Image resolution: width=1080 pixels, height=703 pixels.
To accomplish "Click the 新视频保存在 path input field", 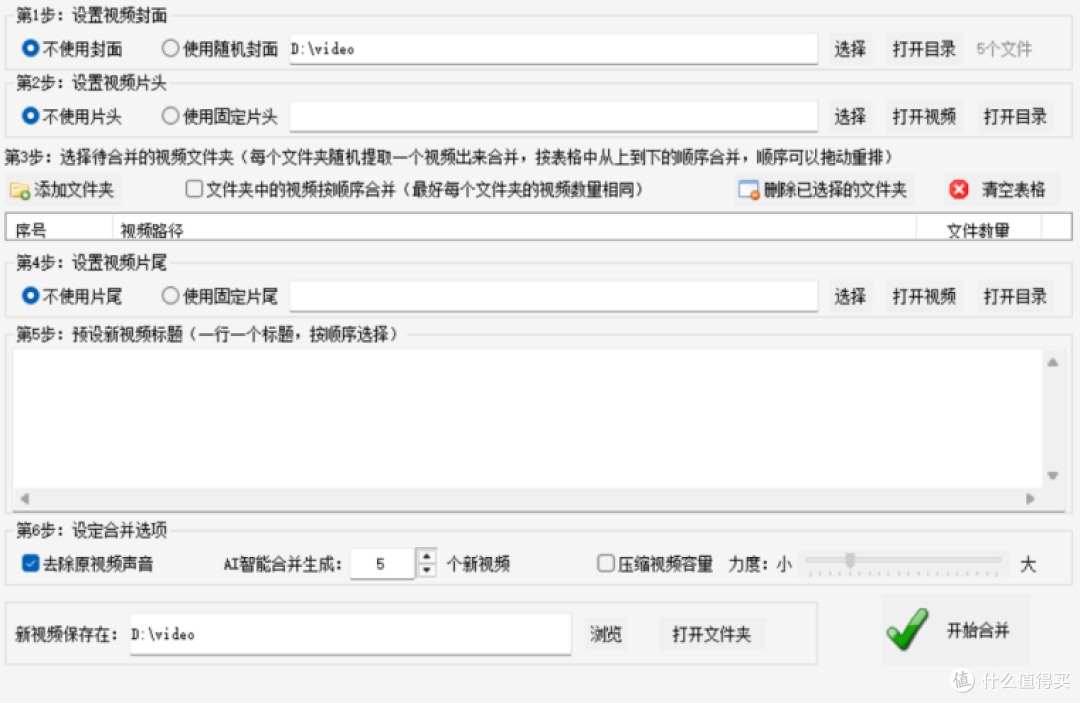I will click(351, 634).
